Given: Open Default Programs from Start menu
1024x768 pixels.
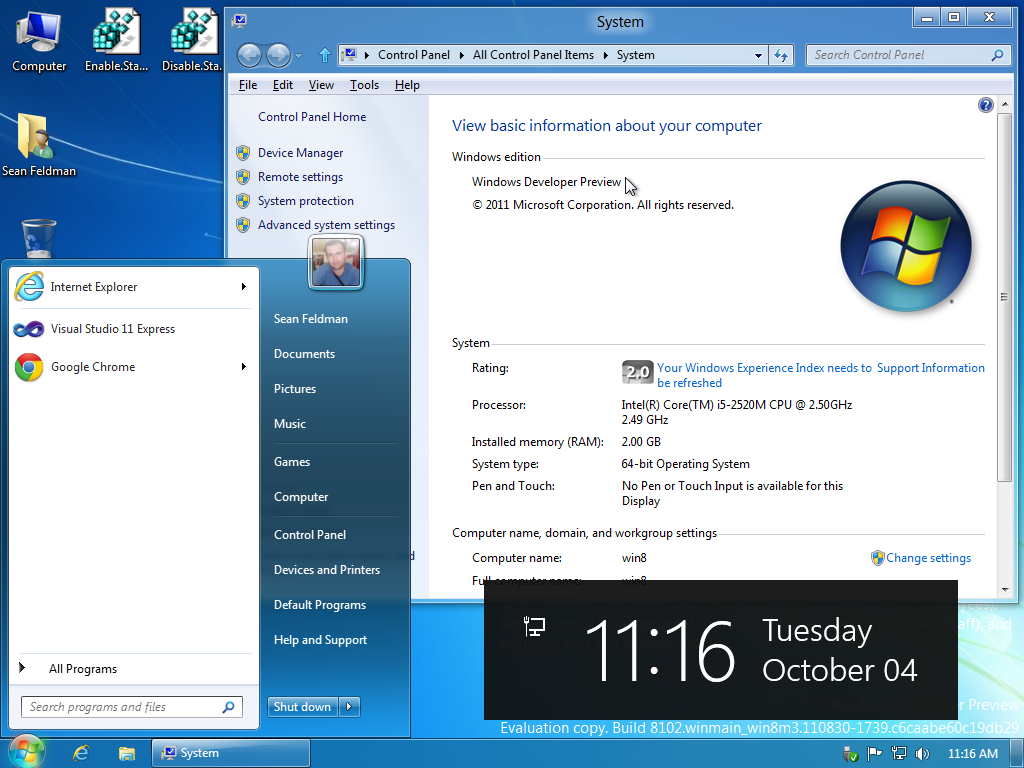Looking at the screenshot, I should pos(320,605).
